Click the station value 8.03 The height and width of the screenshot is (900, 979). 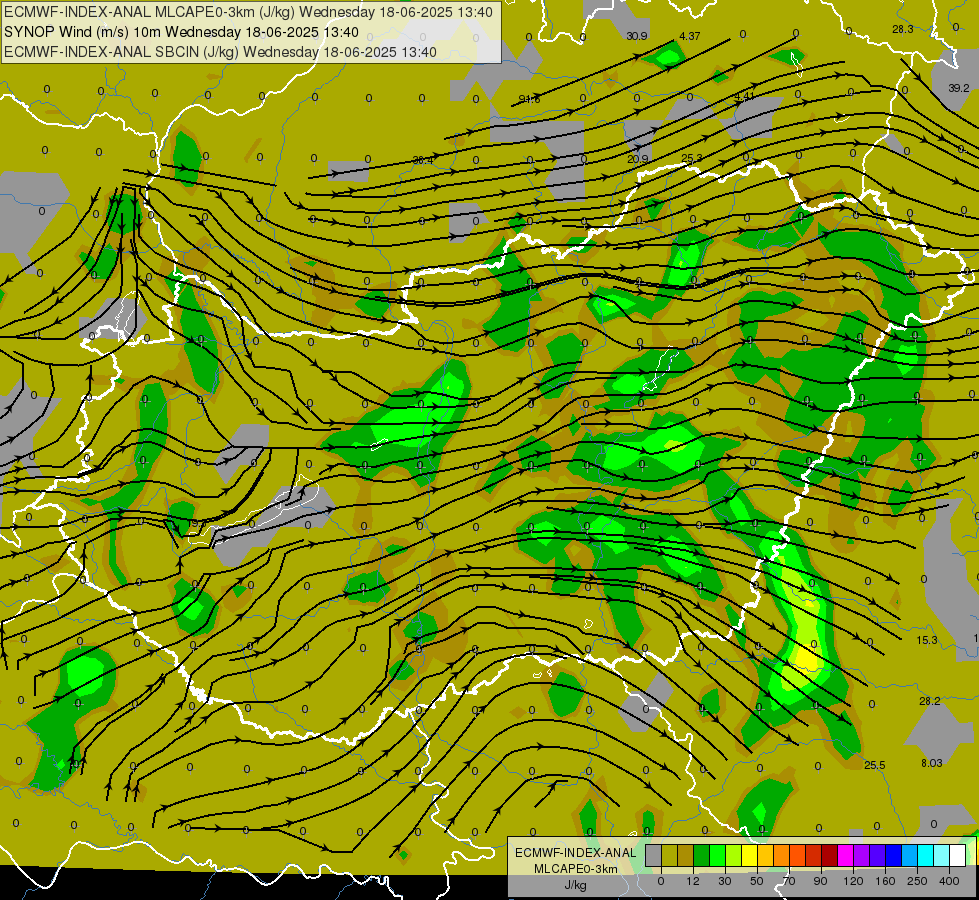pyautogui.click(x=932, y=763)
